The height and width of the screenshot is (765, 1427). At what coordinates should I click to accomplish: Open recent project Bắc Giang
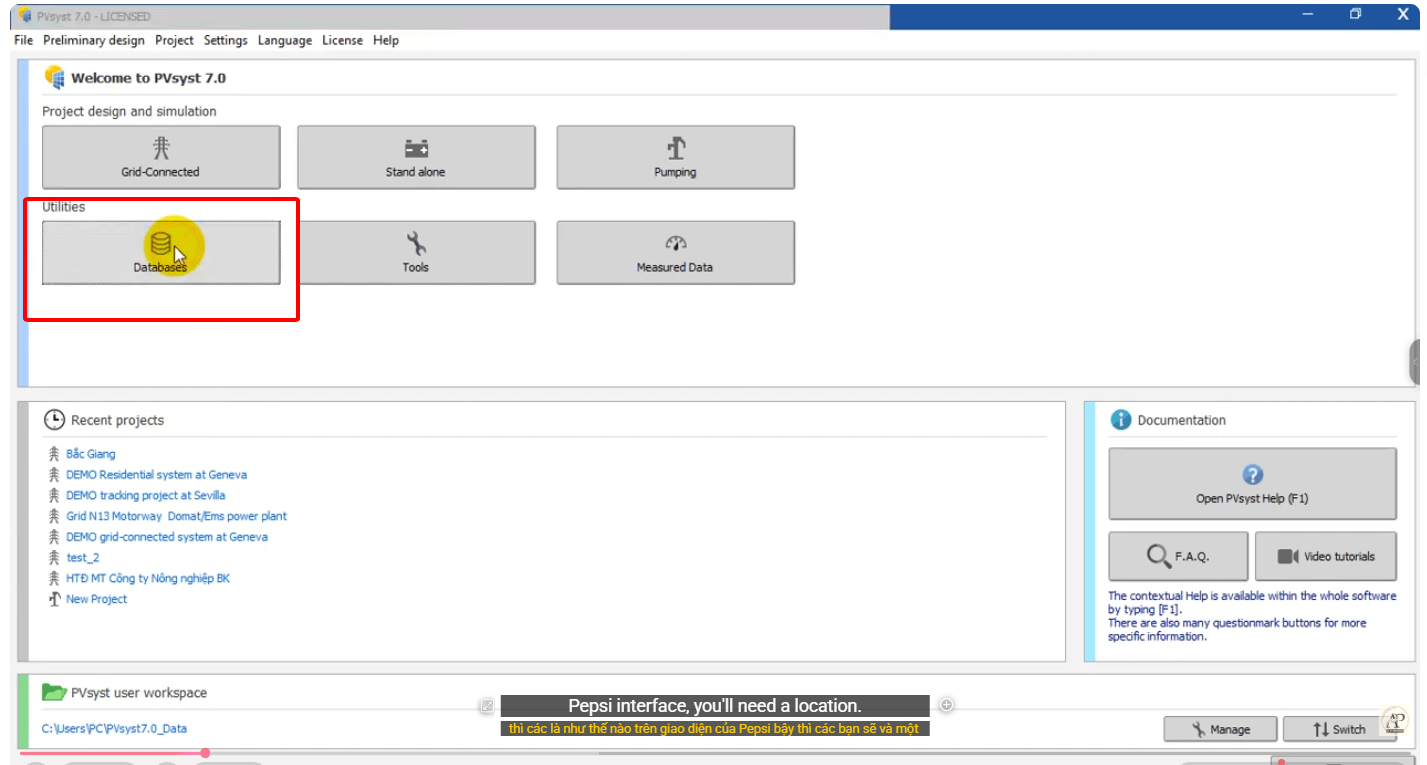90,454
